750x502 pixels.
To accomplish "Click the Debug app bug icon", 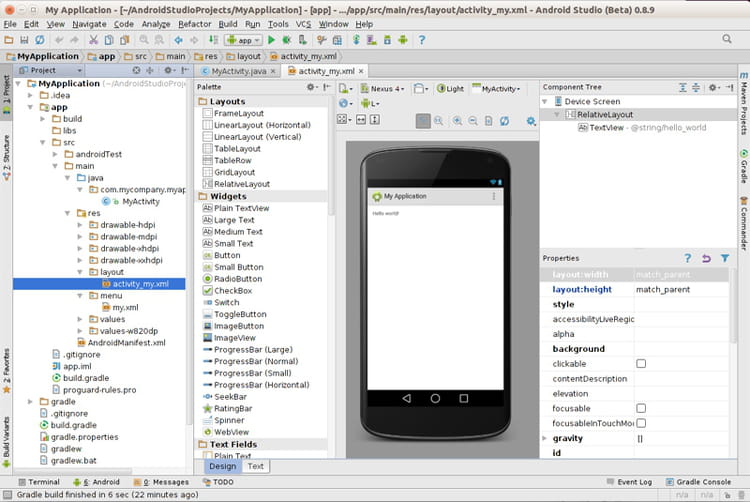I will tap(287, 40).
